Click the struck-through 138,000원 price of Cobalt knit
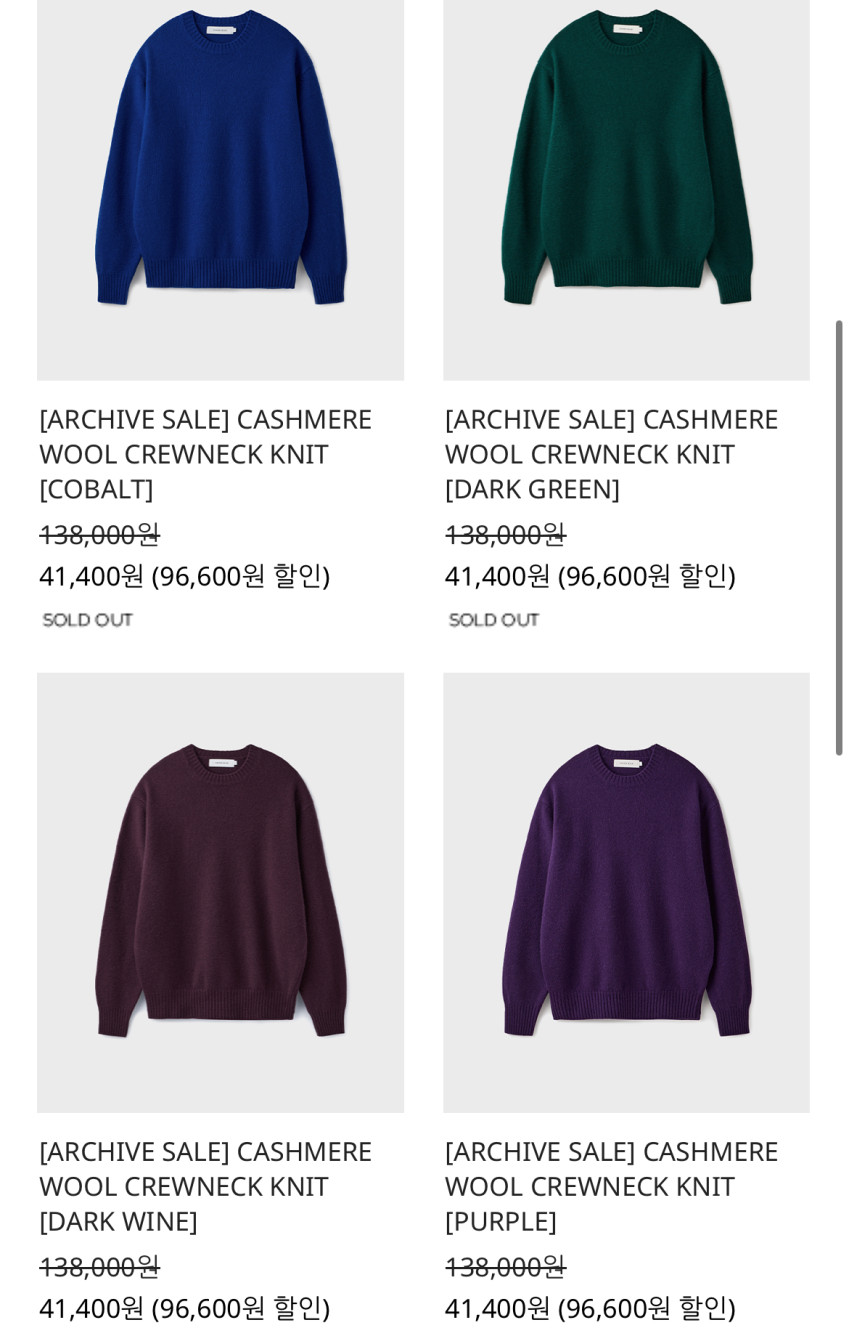 (100, 534)
